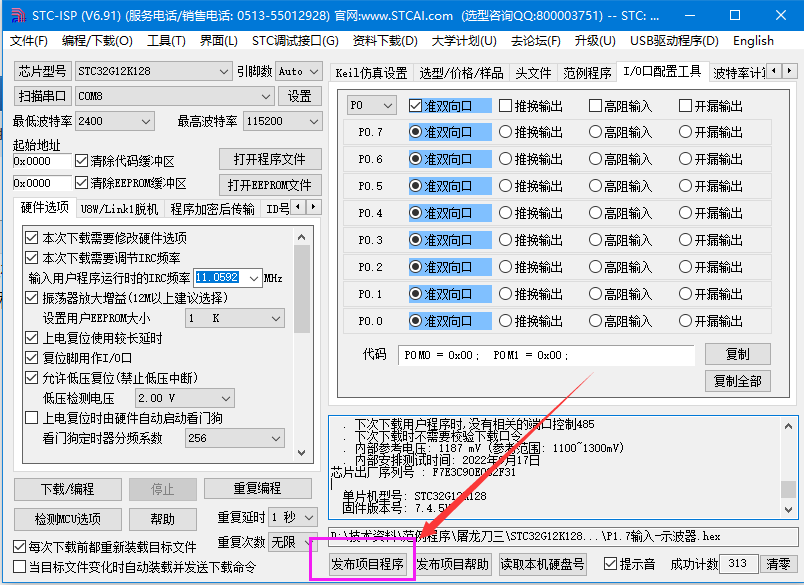
Task: Open the 工具(T) menu
Action: 166,41
